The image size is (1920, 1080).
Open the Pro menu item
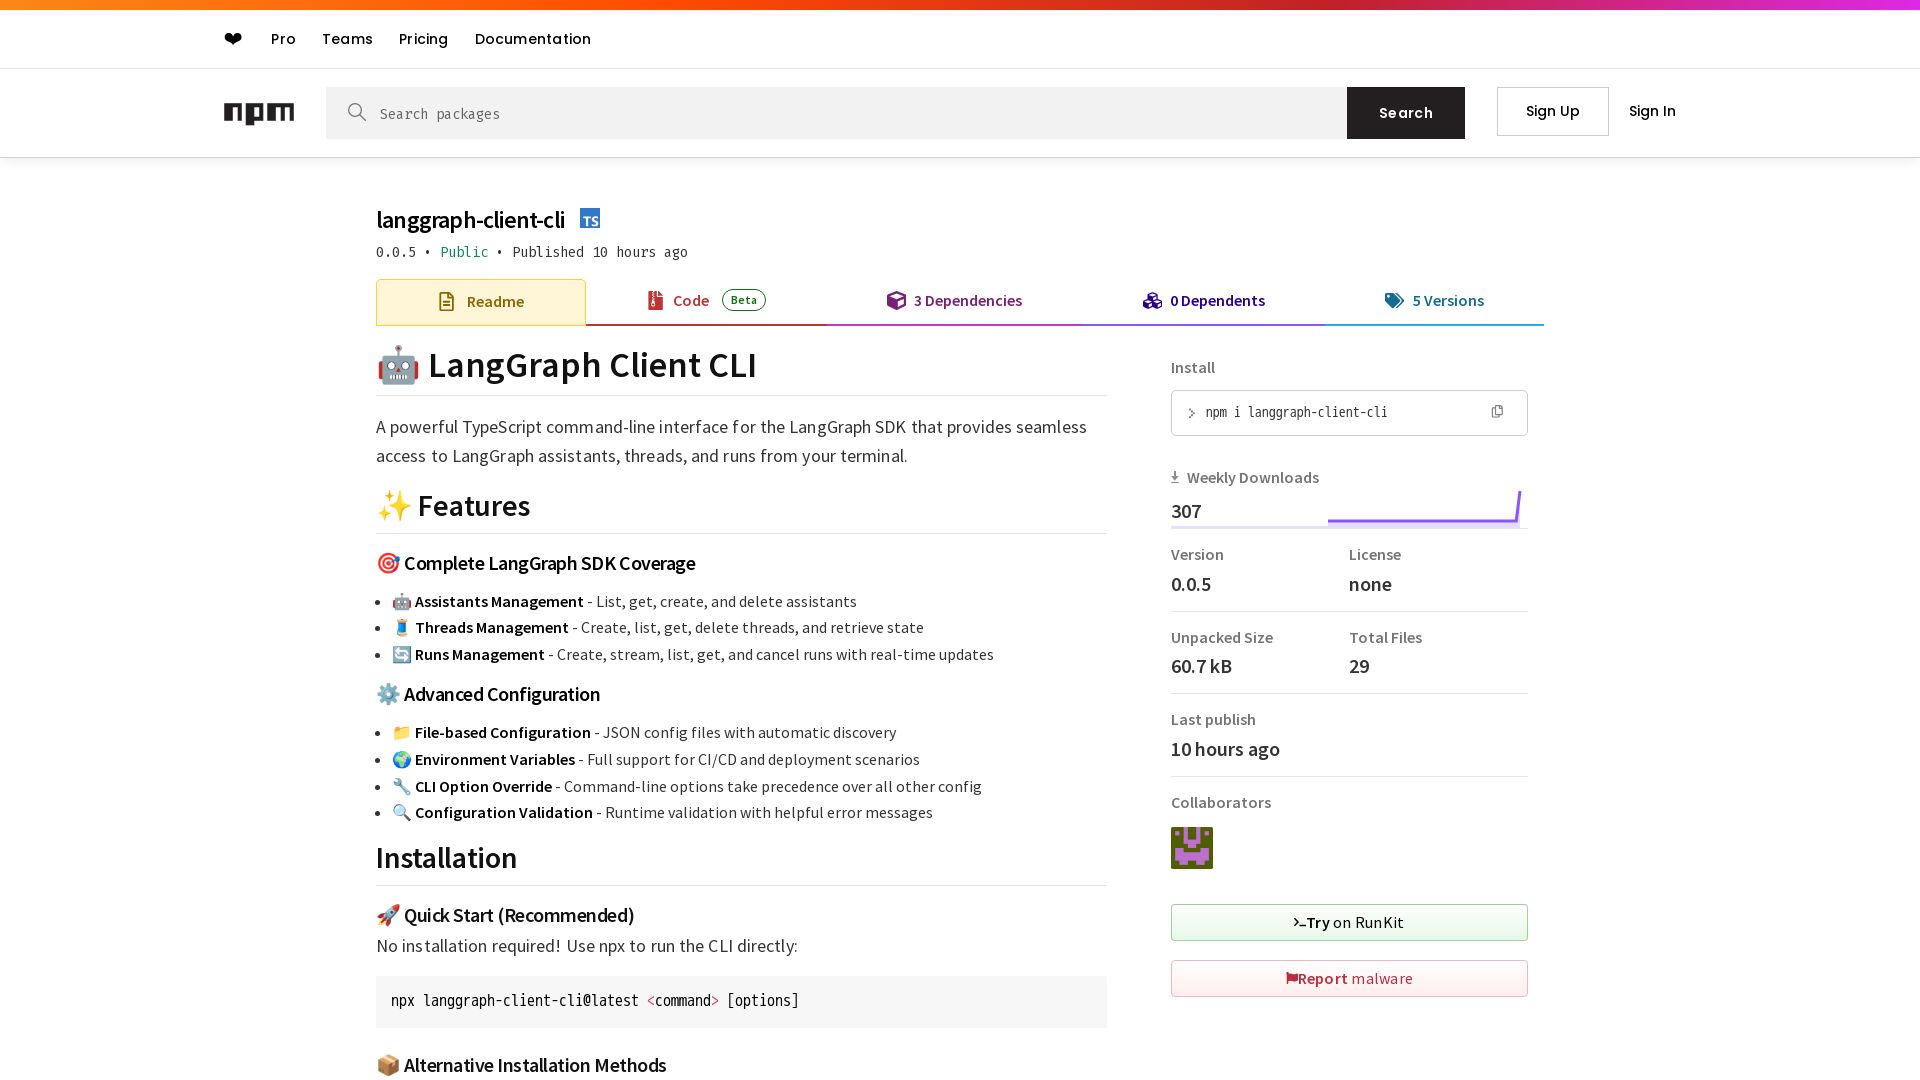click(x=283, y=39)
